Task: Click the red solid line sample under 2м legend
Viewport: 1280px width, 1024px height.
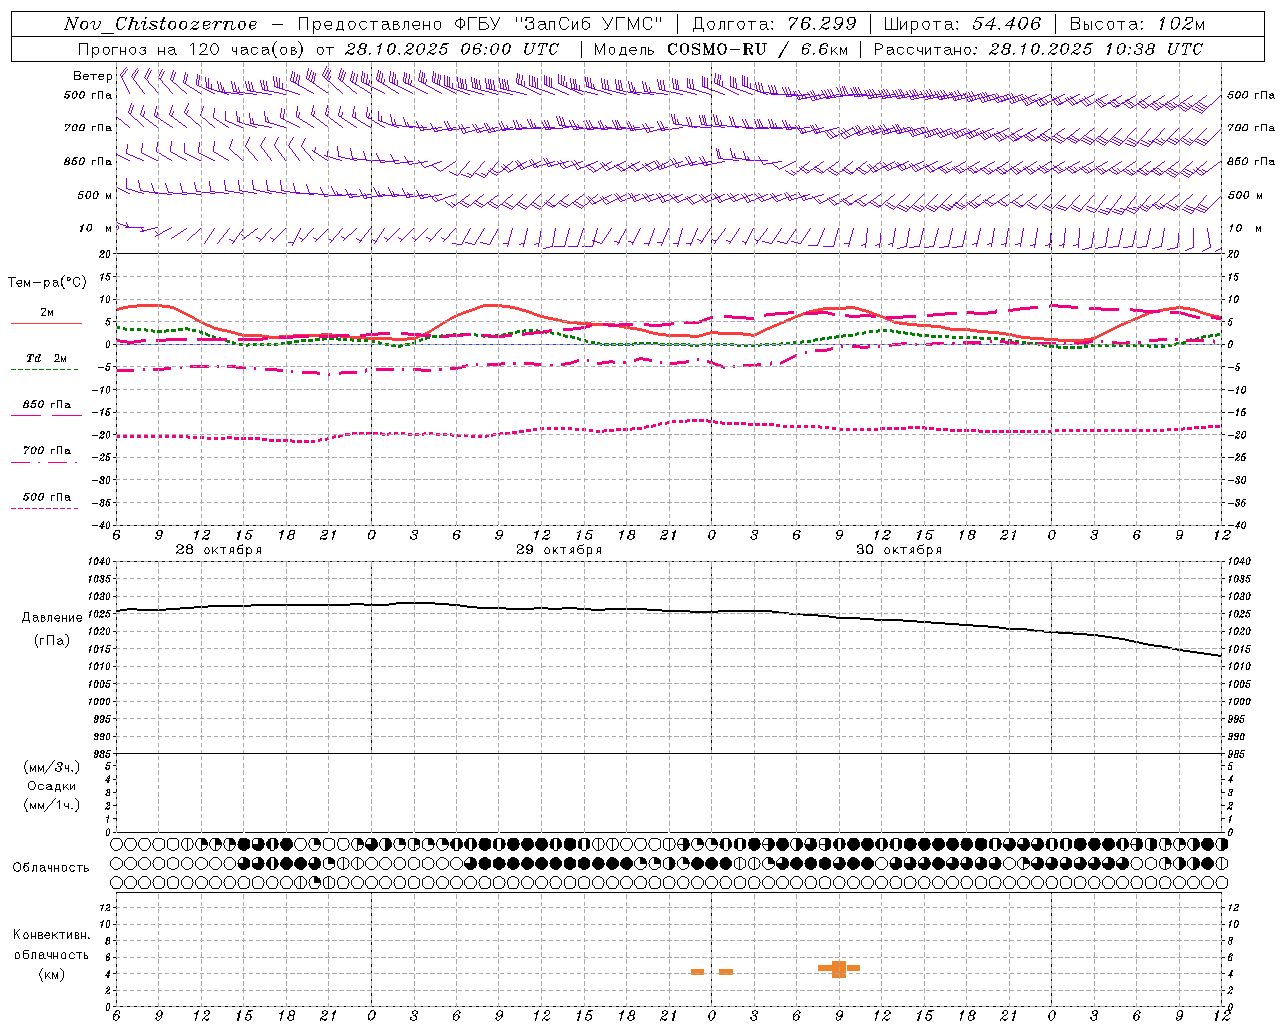Action: 46,323
